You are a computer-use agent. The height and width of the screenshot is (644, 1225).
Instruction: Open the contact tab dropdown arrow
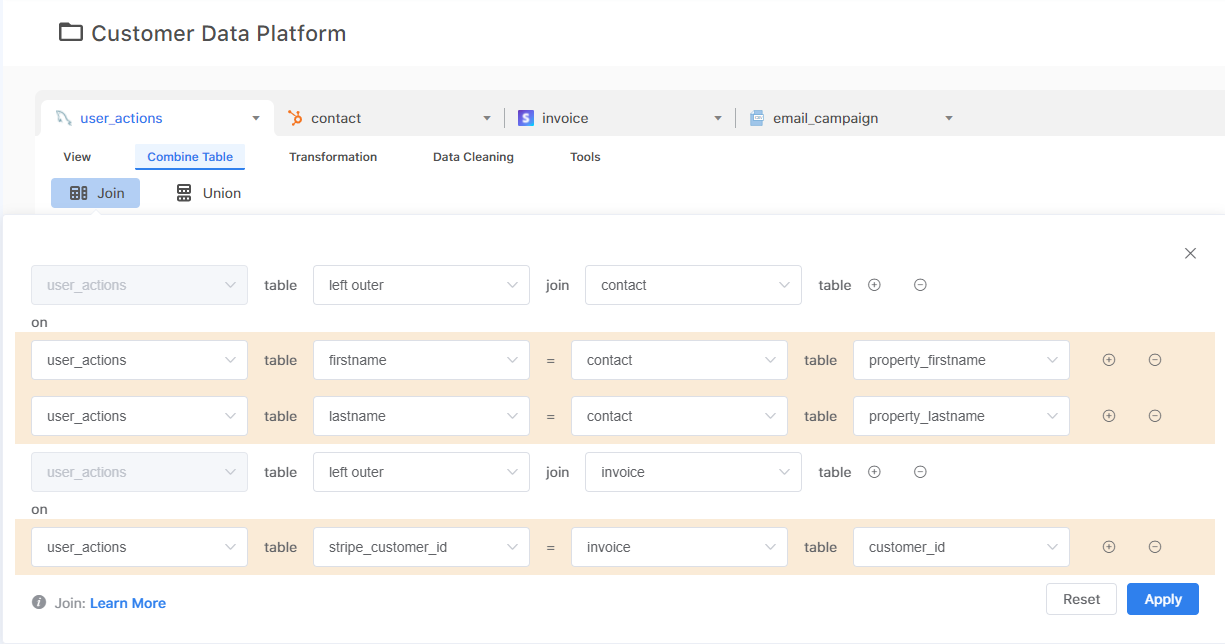[487, 118]
